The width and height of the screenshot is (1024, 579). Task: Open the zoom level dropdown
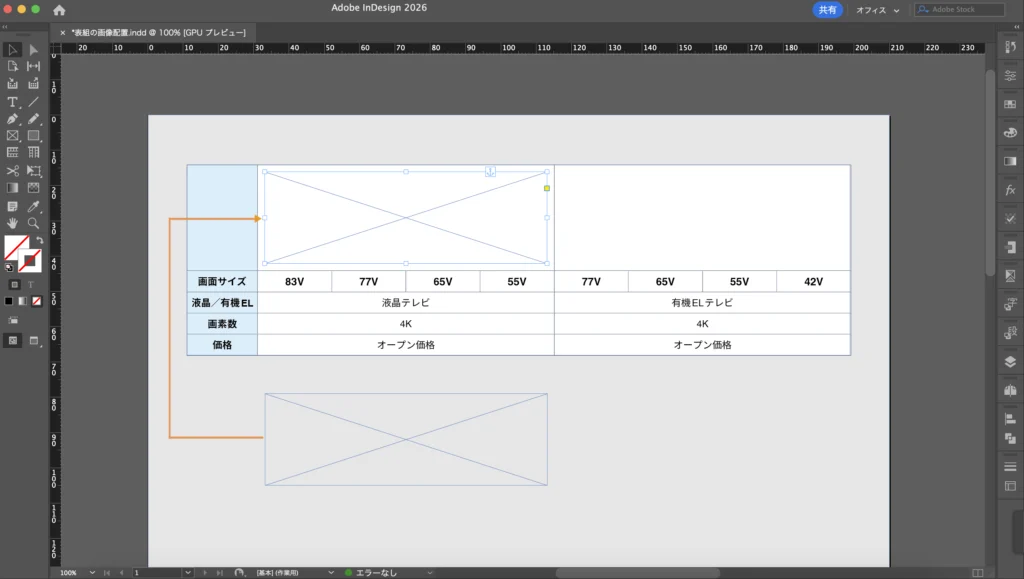[x=92, y=573]
